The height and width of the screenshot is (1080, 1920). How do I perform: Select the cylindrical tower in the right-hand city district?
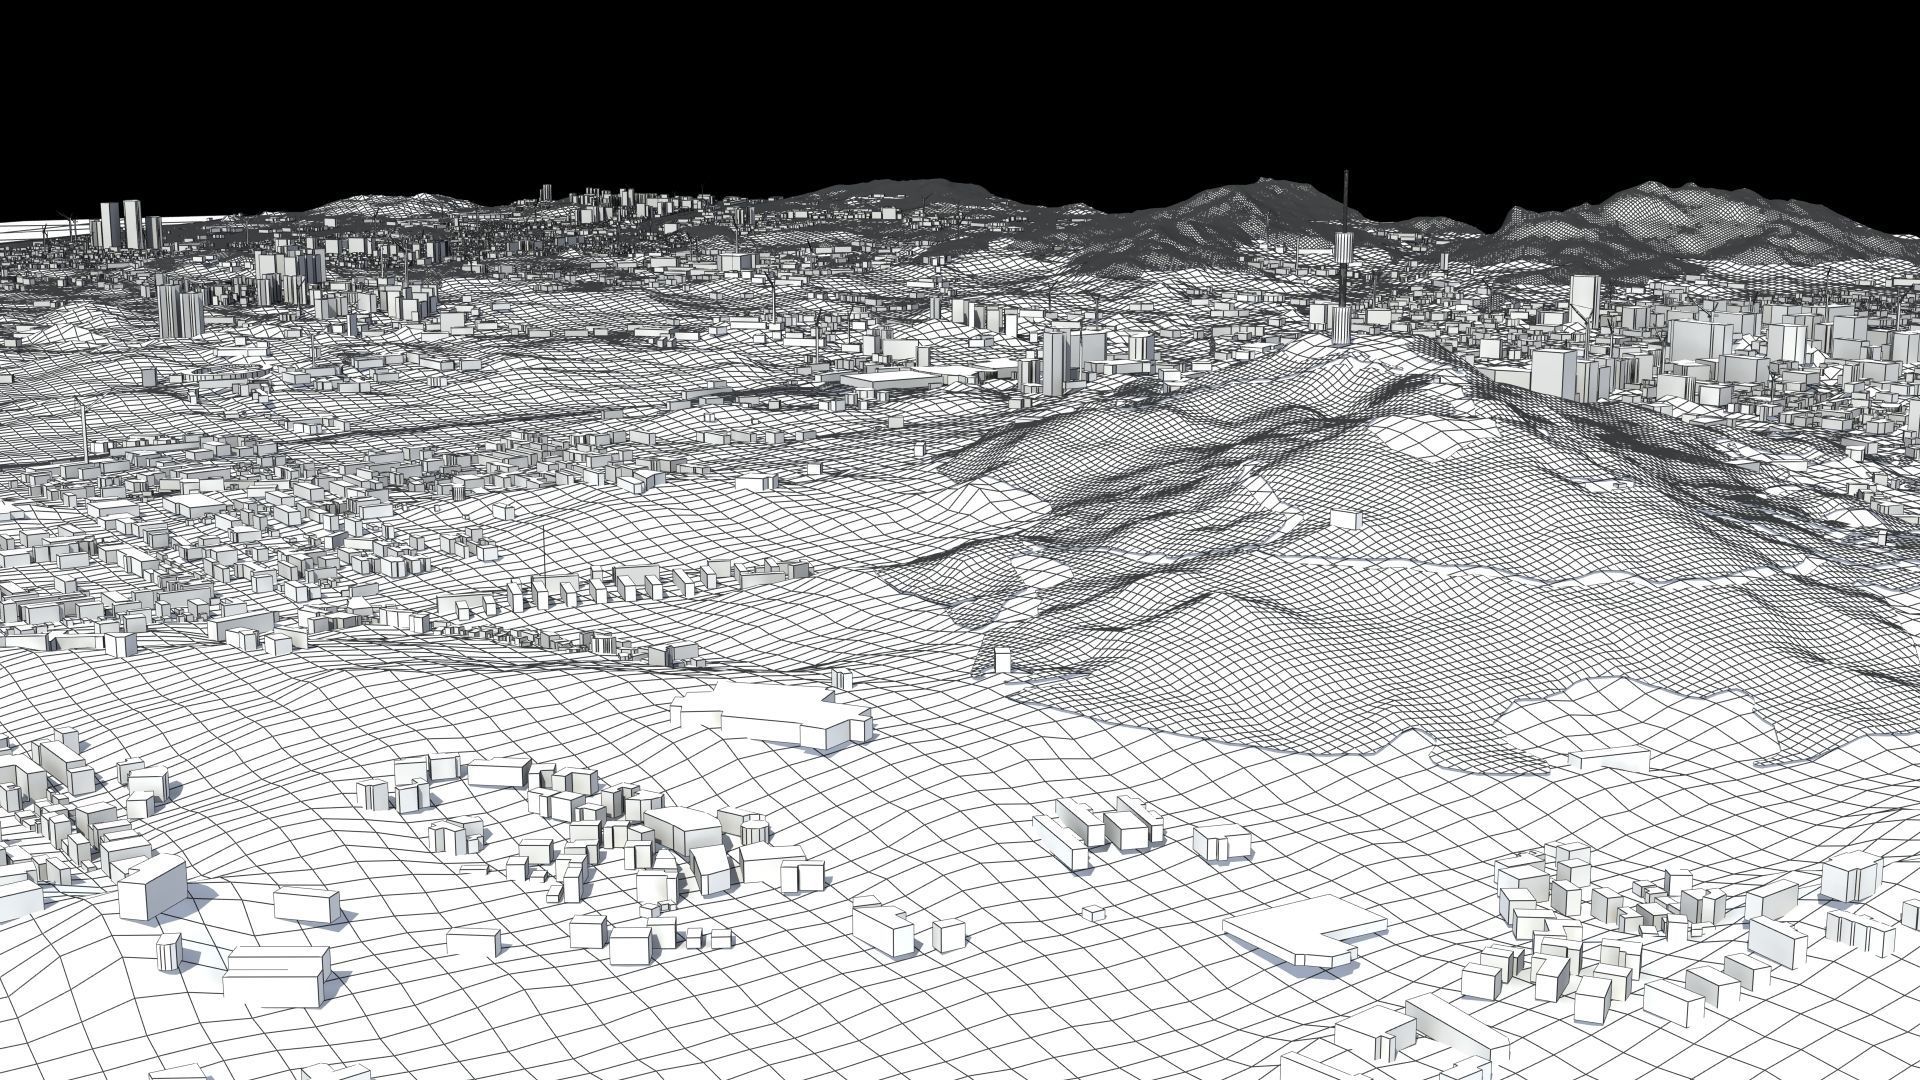click(x=1583, y=300)
